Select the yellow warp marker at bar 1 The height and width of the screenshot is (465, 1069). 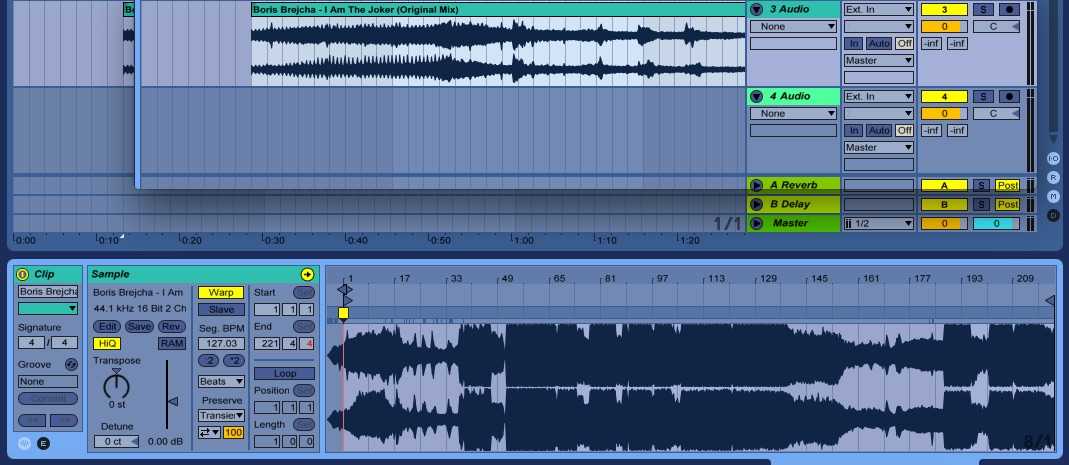point(344,313)
